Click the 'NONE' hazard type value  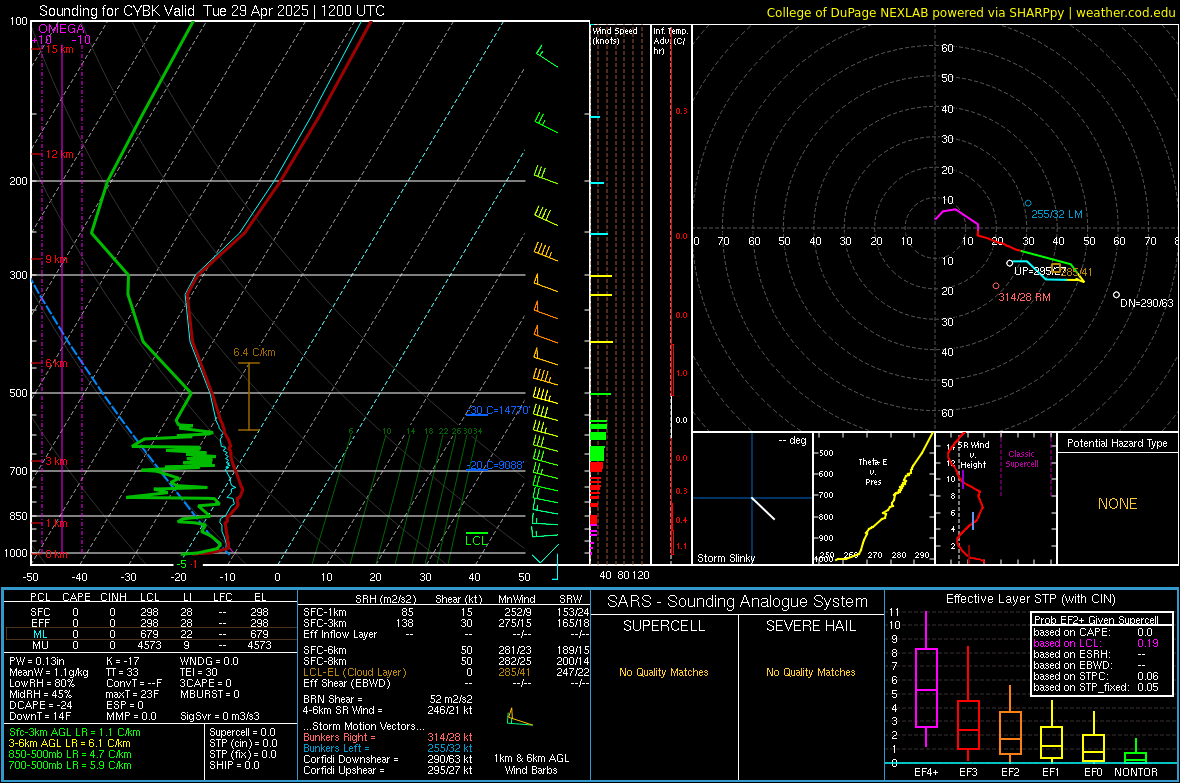(x=1117, y=504)
